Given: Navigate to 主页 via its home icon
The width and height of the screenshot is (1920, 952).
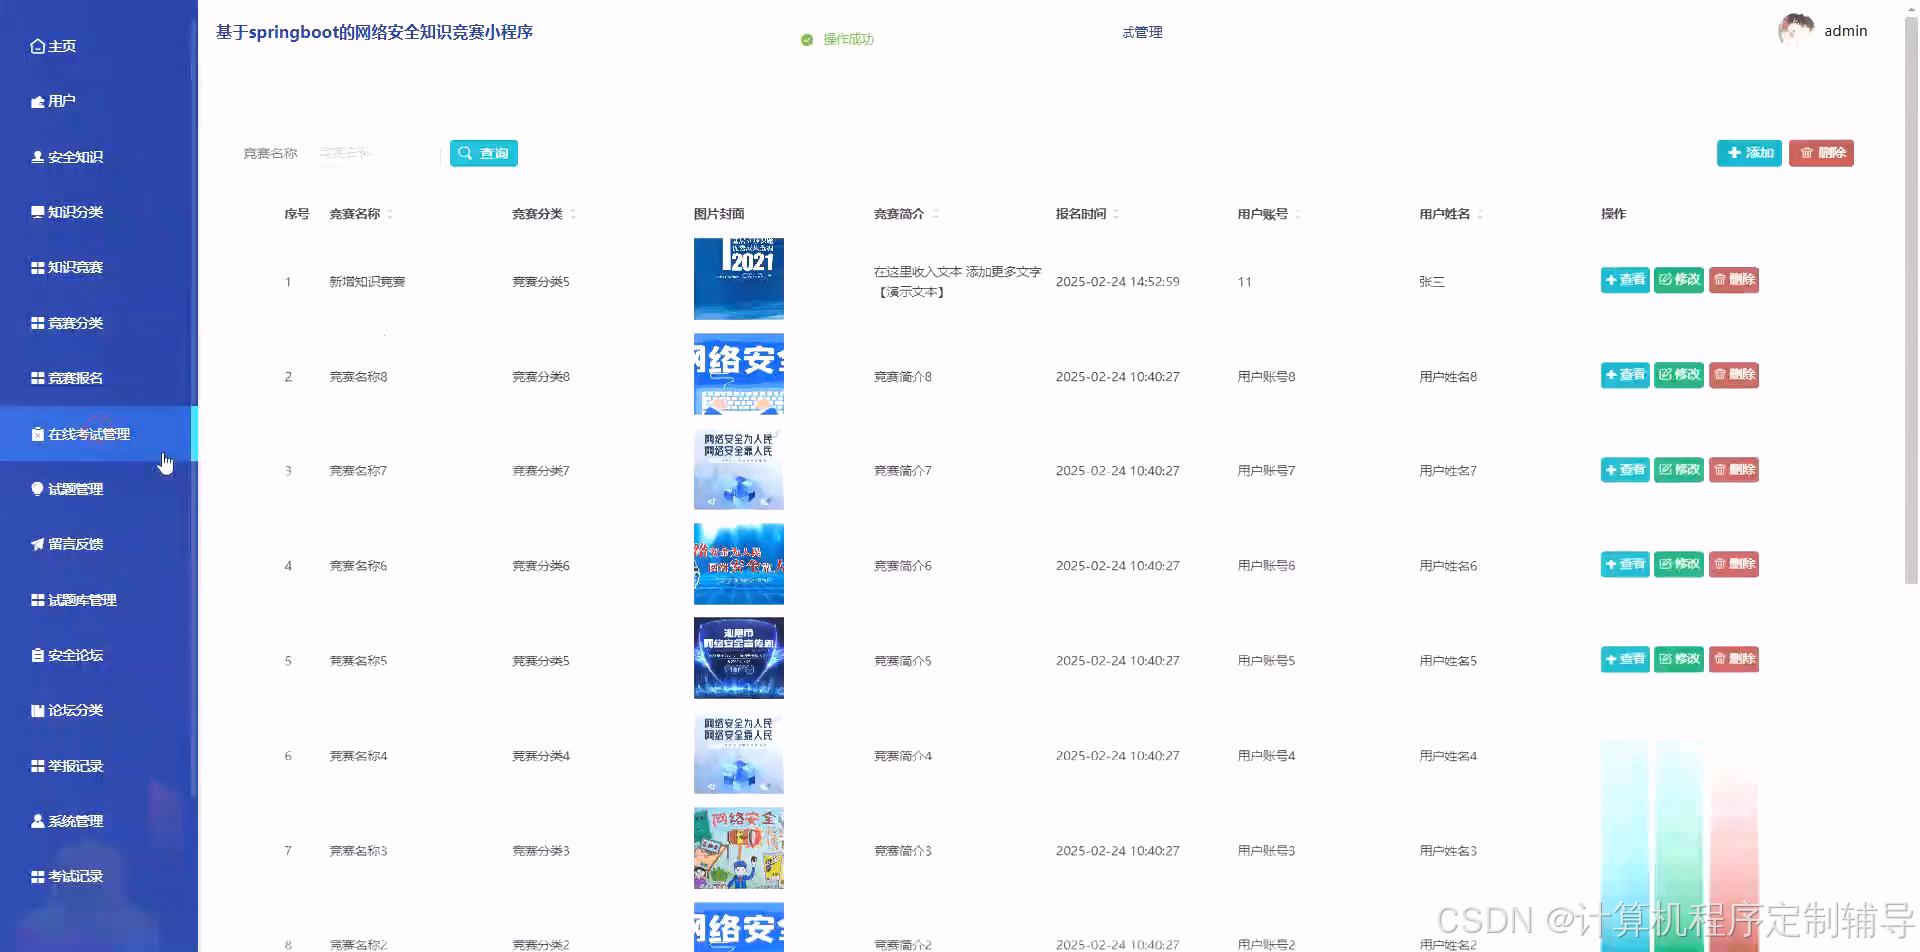Looking at the screenshot, I should coord(37,45).
